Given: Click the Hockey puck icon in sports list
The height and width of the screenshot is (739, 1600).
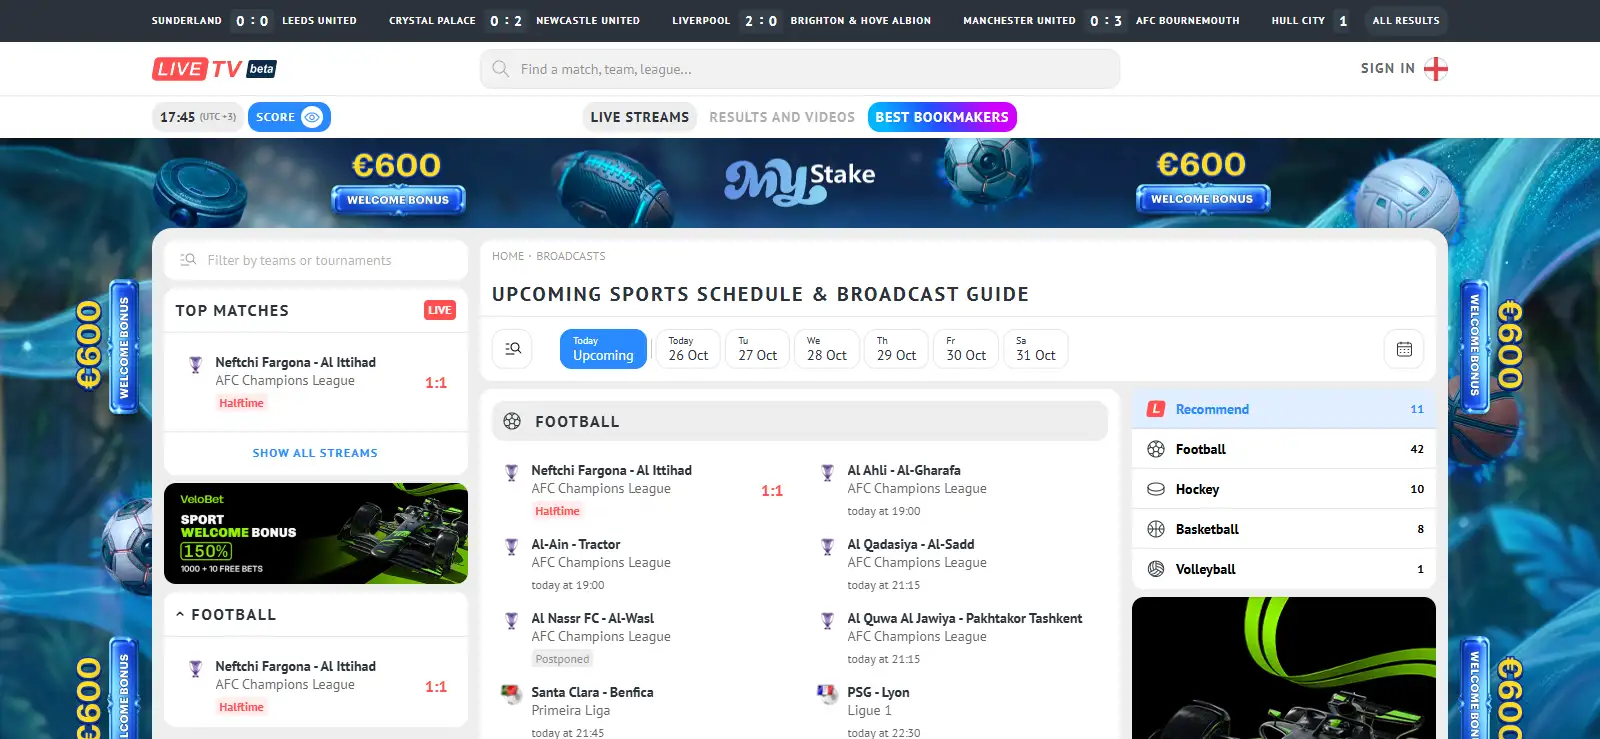Looking at the screenshot, I should (1156, 489).
